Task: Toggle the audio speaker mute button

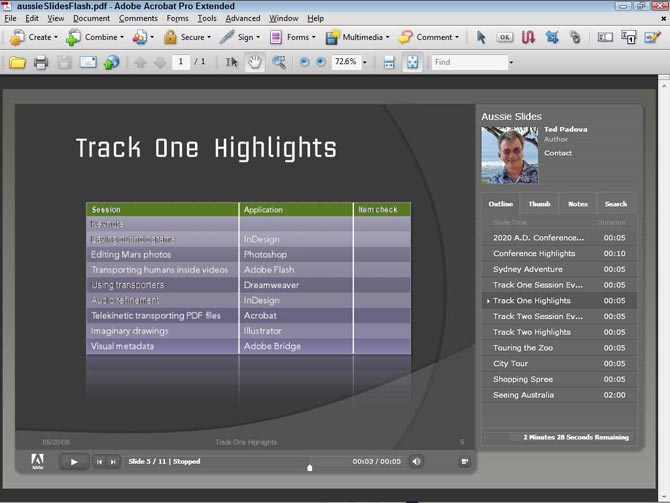Action: pyautogui.click(x=416, y=461)
